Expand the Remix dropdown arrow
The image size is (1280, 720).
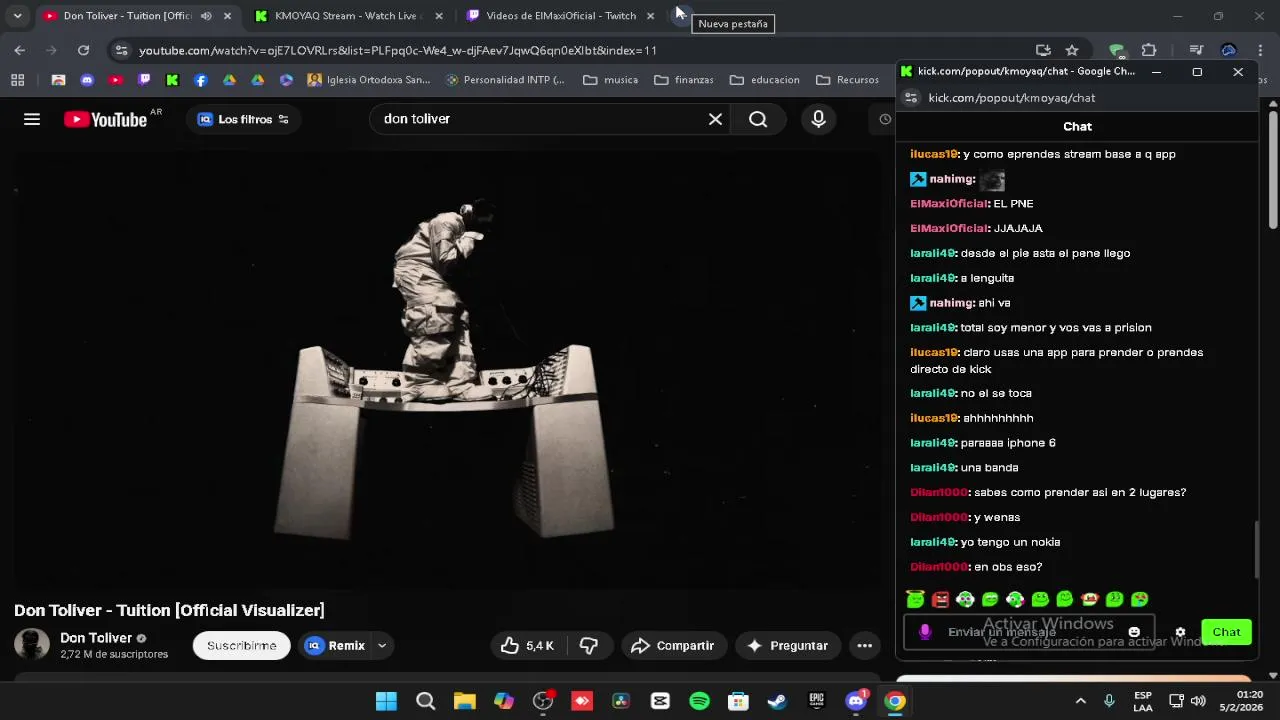(x=382, y=646)
